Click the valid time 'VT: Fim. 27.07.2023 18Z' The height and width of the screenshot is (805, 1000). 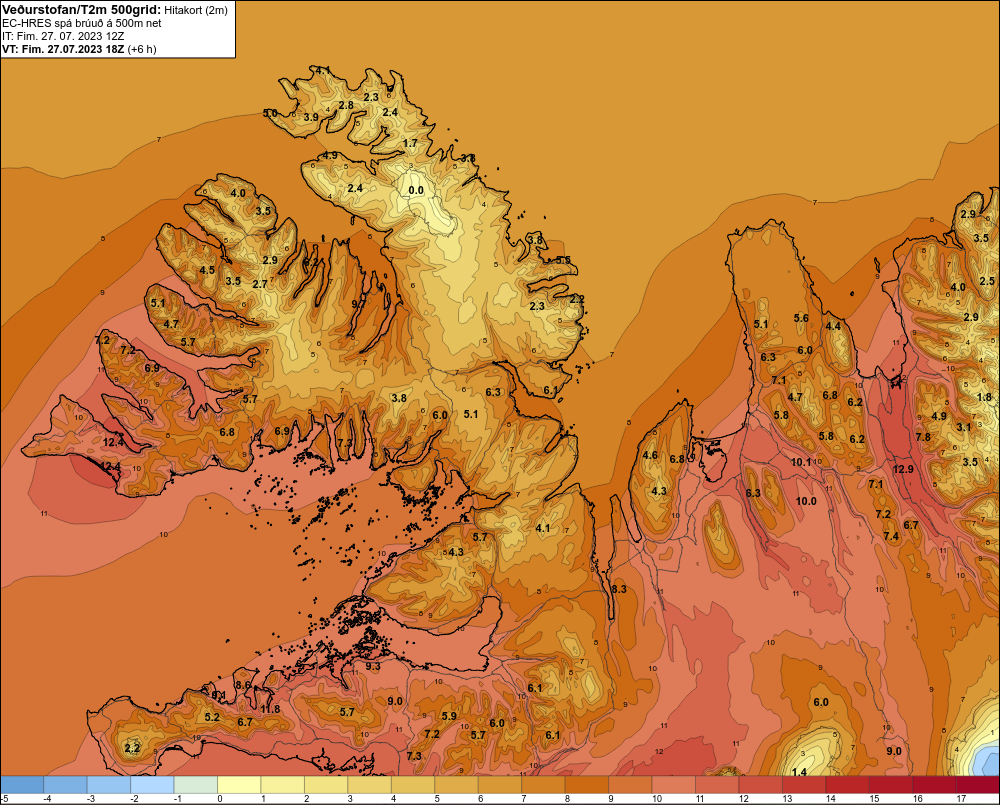63,49
